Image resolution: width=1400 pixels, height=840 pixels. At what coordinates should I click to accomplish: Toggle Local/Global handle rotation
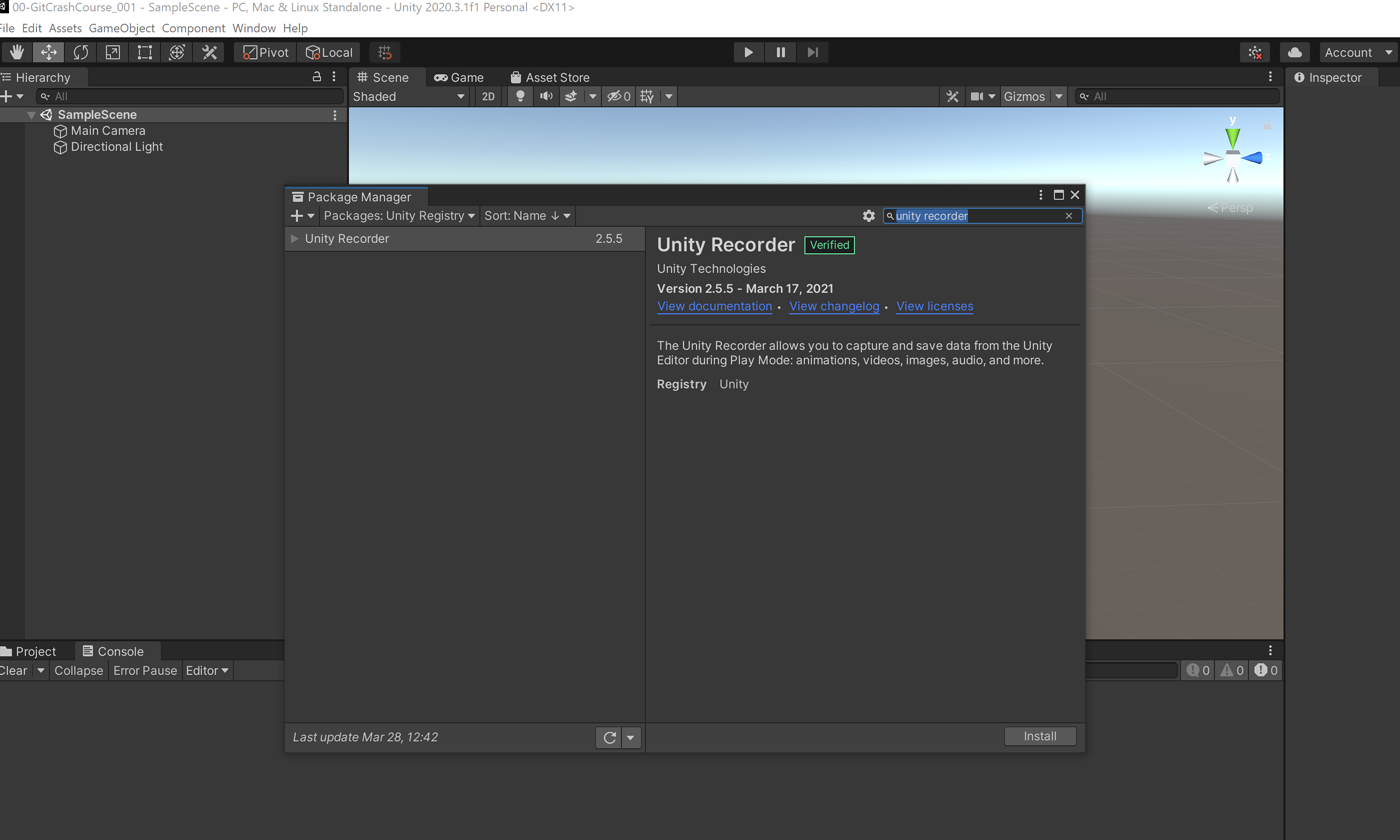(329, 52)
